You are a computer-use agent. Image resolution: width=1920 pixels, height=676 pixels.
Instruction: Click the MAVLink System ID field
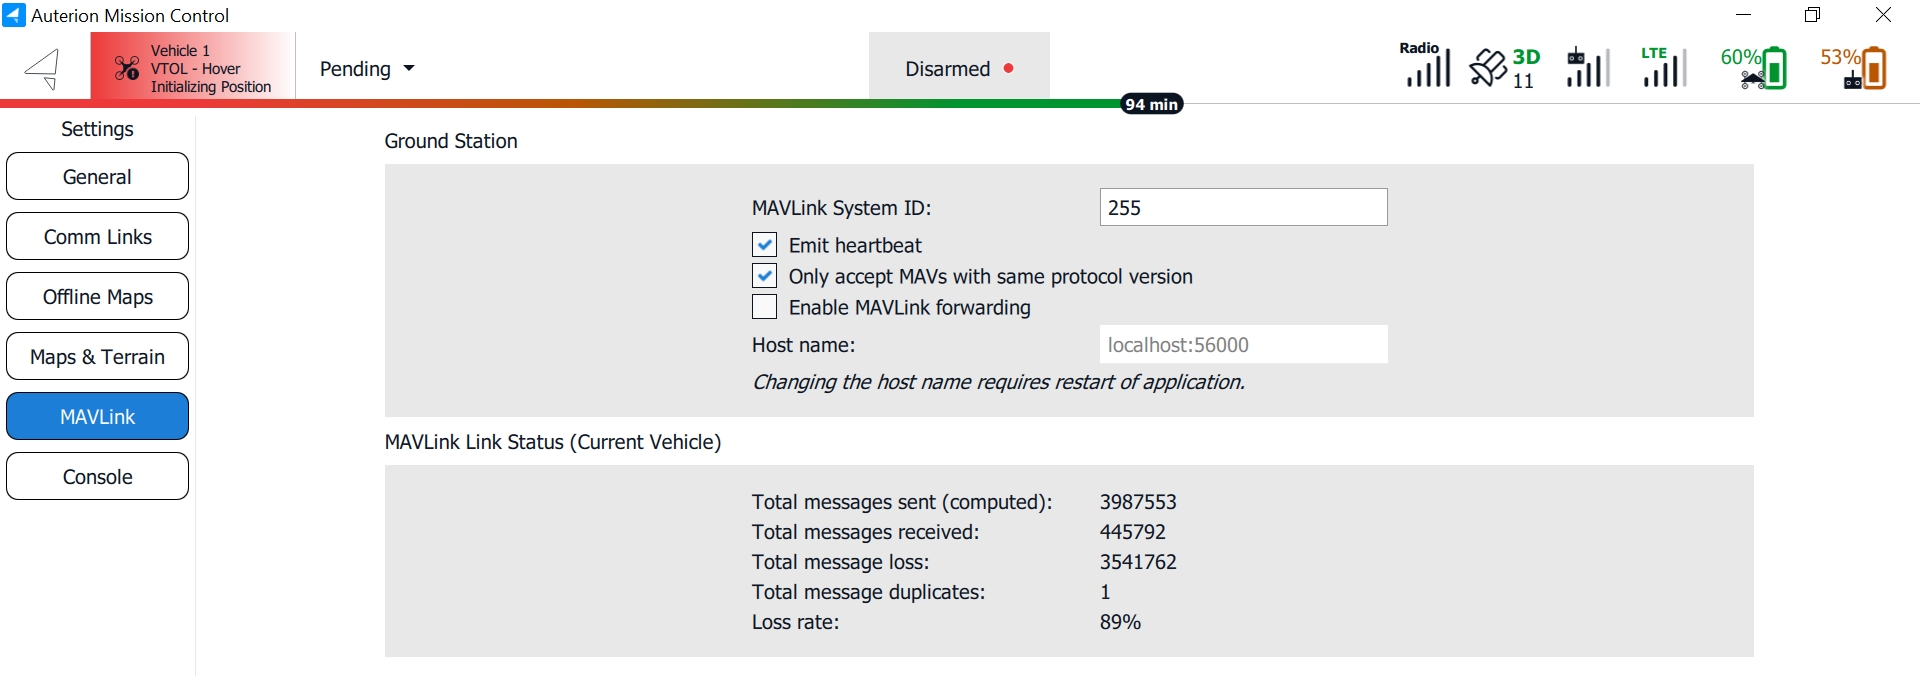coord(1242,208)
